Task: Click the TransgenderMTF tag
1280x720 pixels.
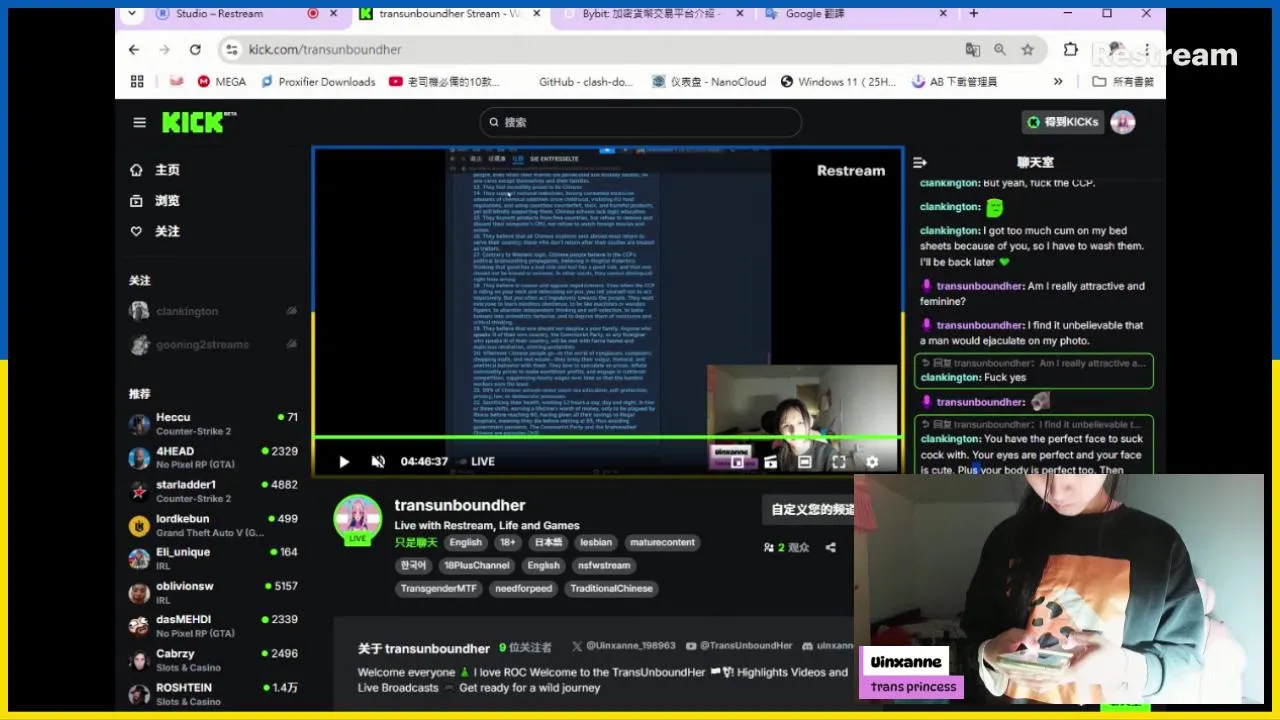Action: 439,588
